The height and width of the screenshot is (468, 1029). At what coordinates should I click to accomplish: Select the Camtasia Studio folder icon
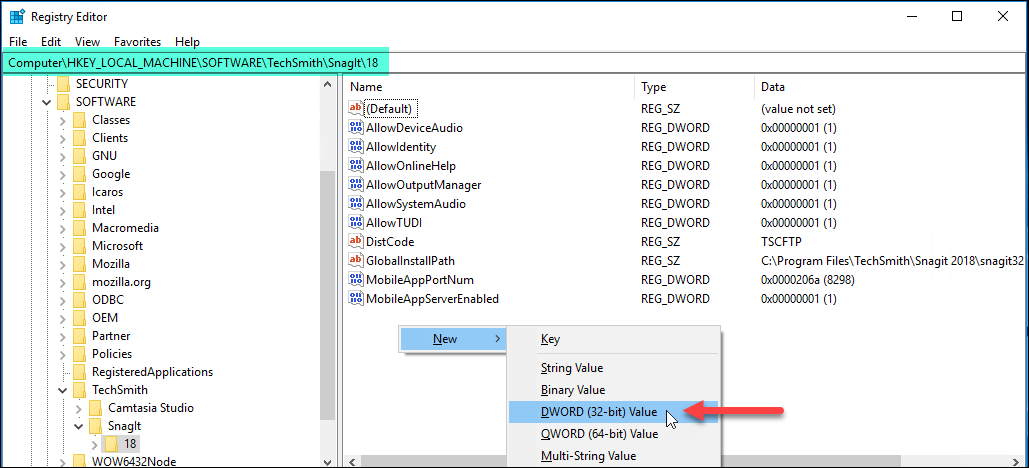96,408
